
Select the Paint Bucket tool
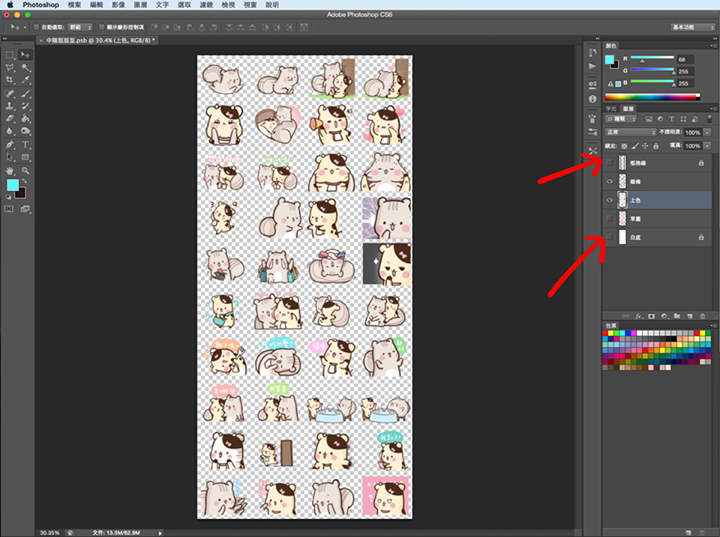click(25, 119)
